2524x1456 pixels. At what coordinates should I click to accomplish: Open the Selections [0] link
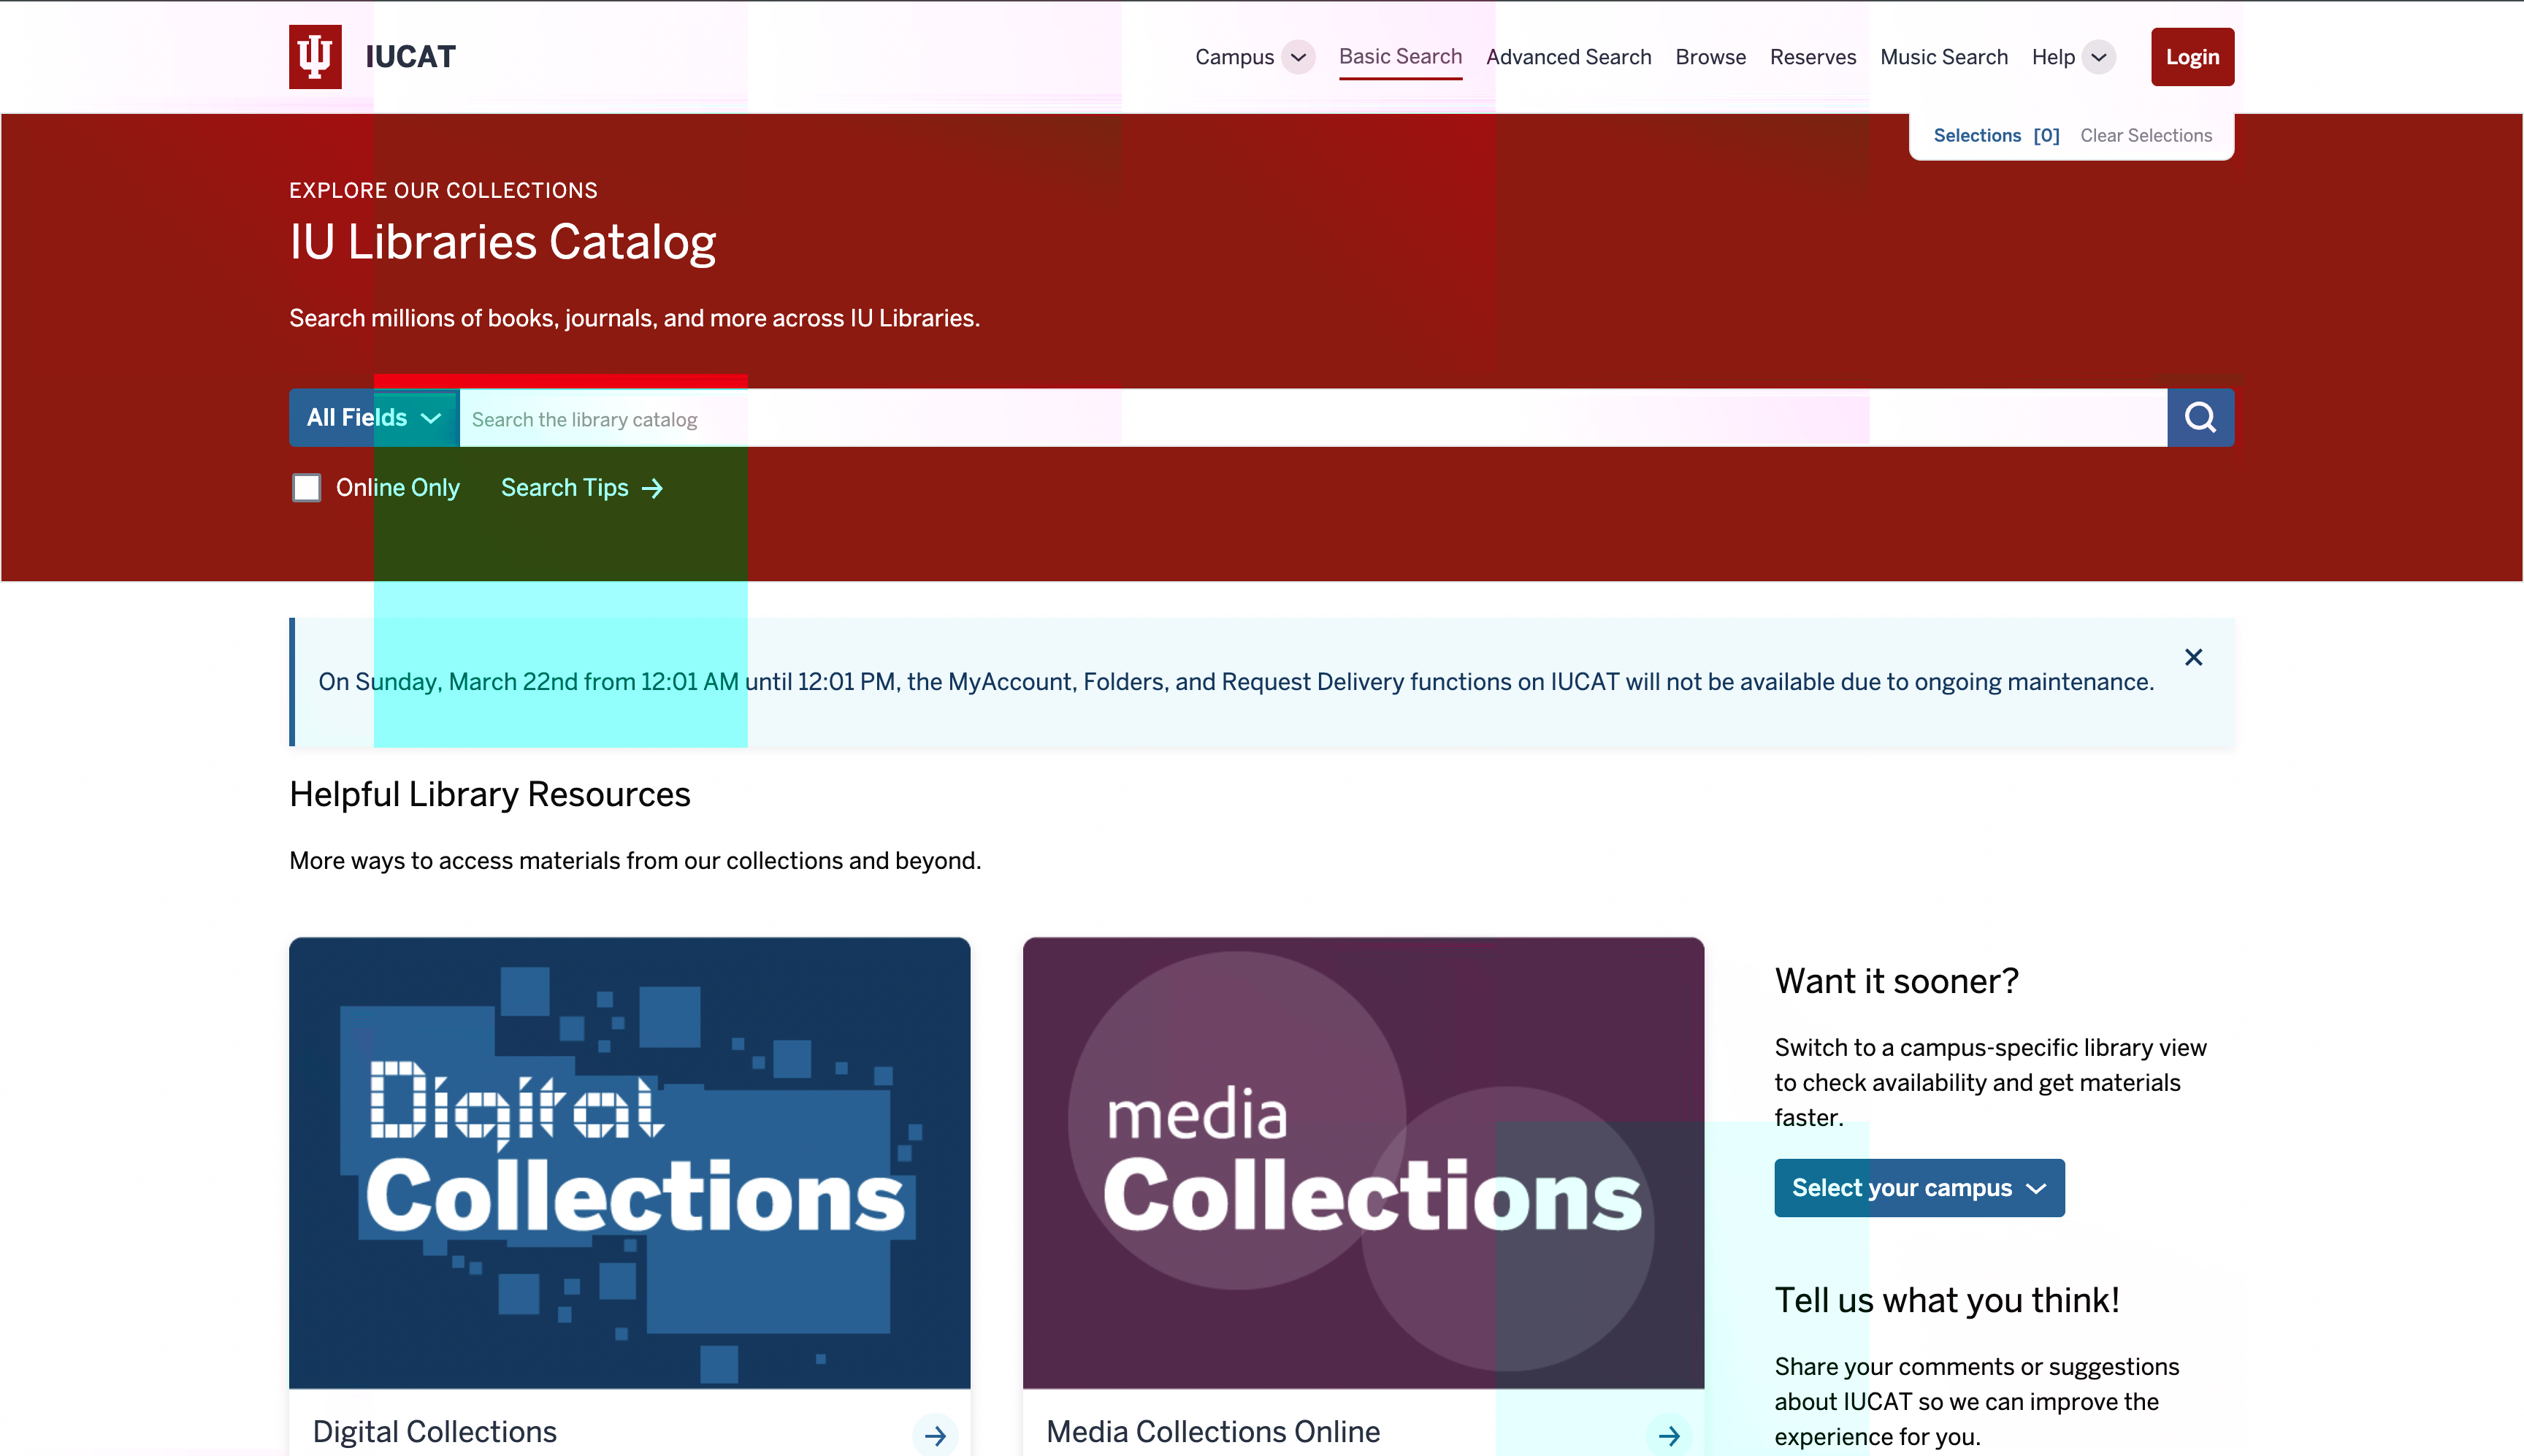[1995, 136]
